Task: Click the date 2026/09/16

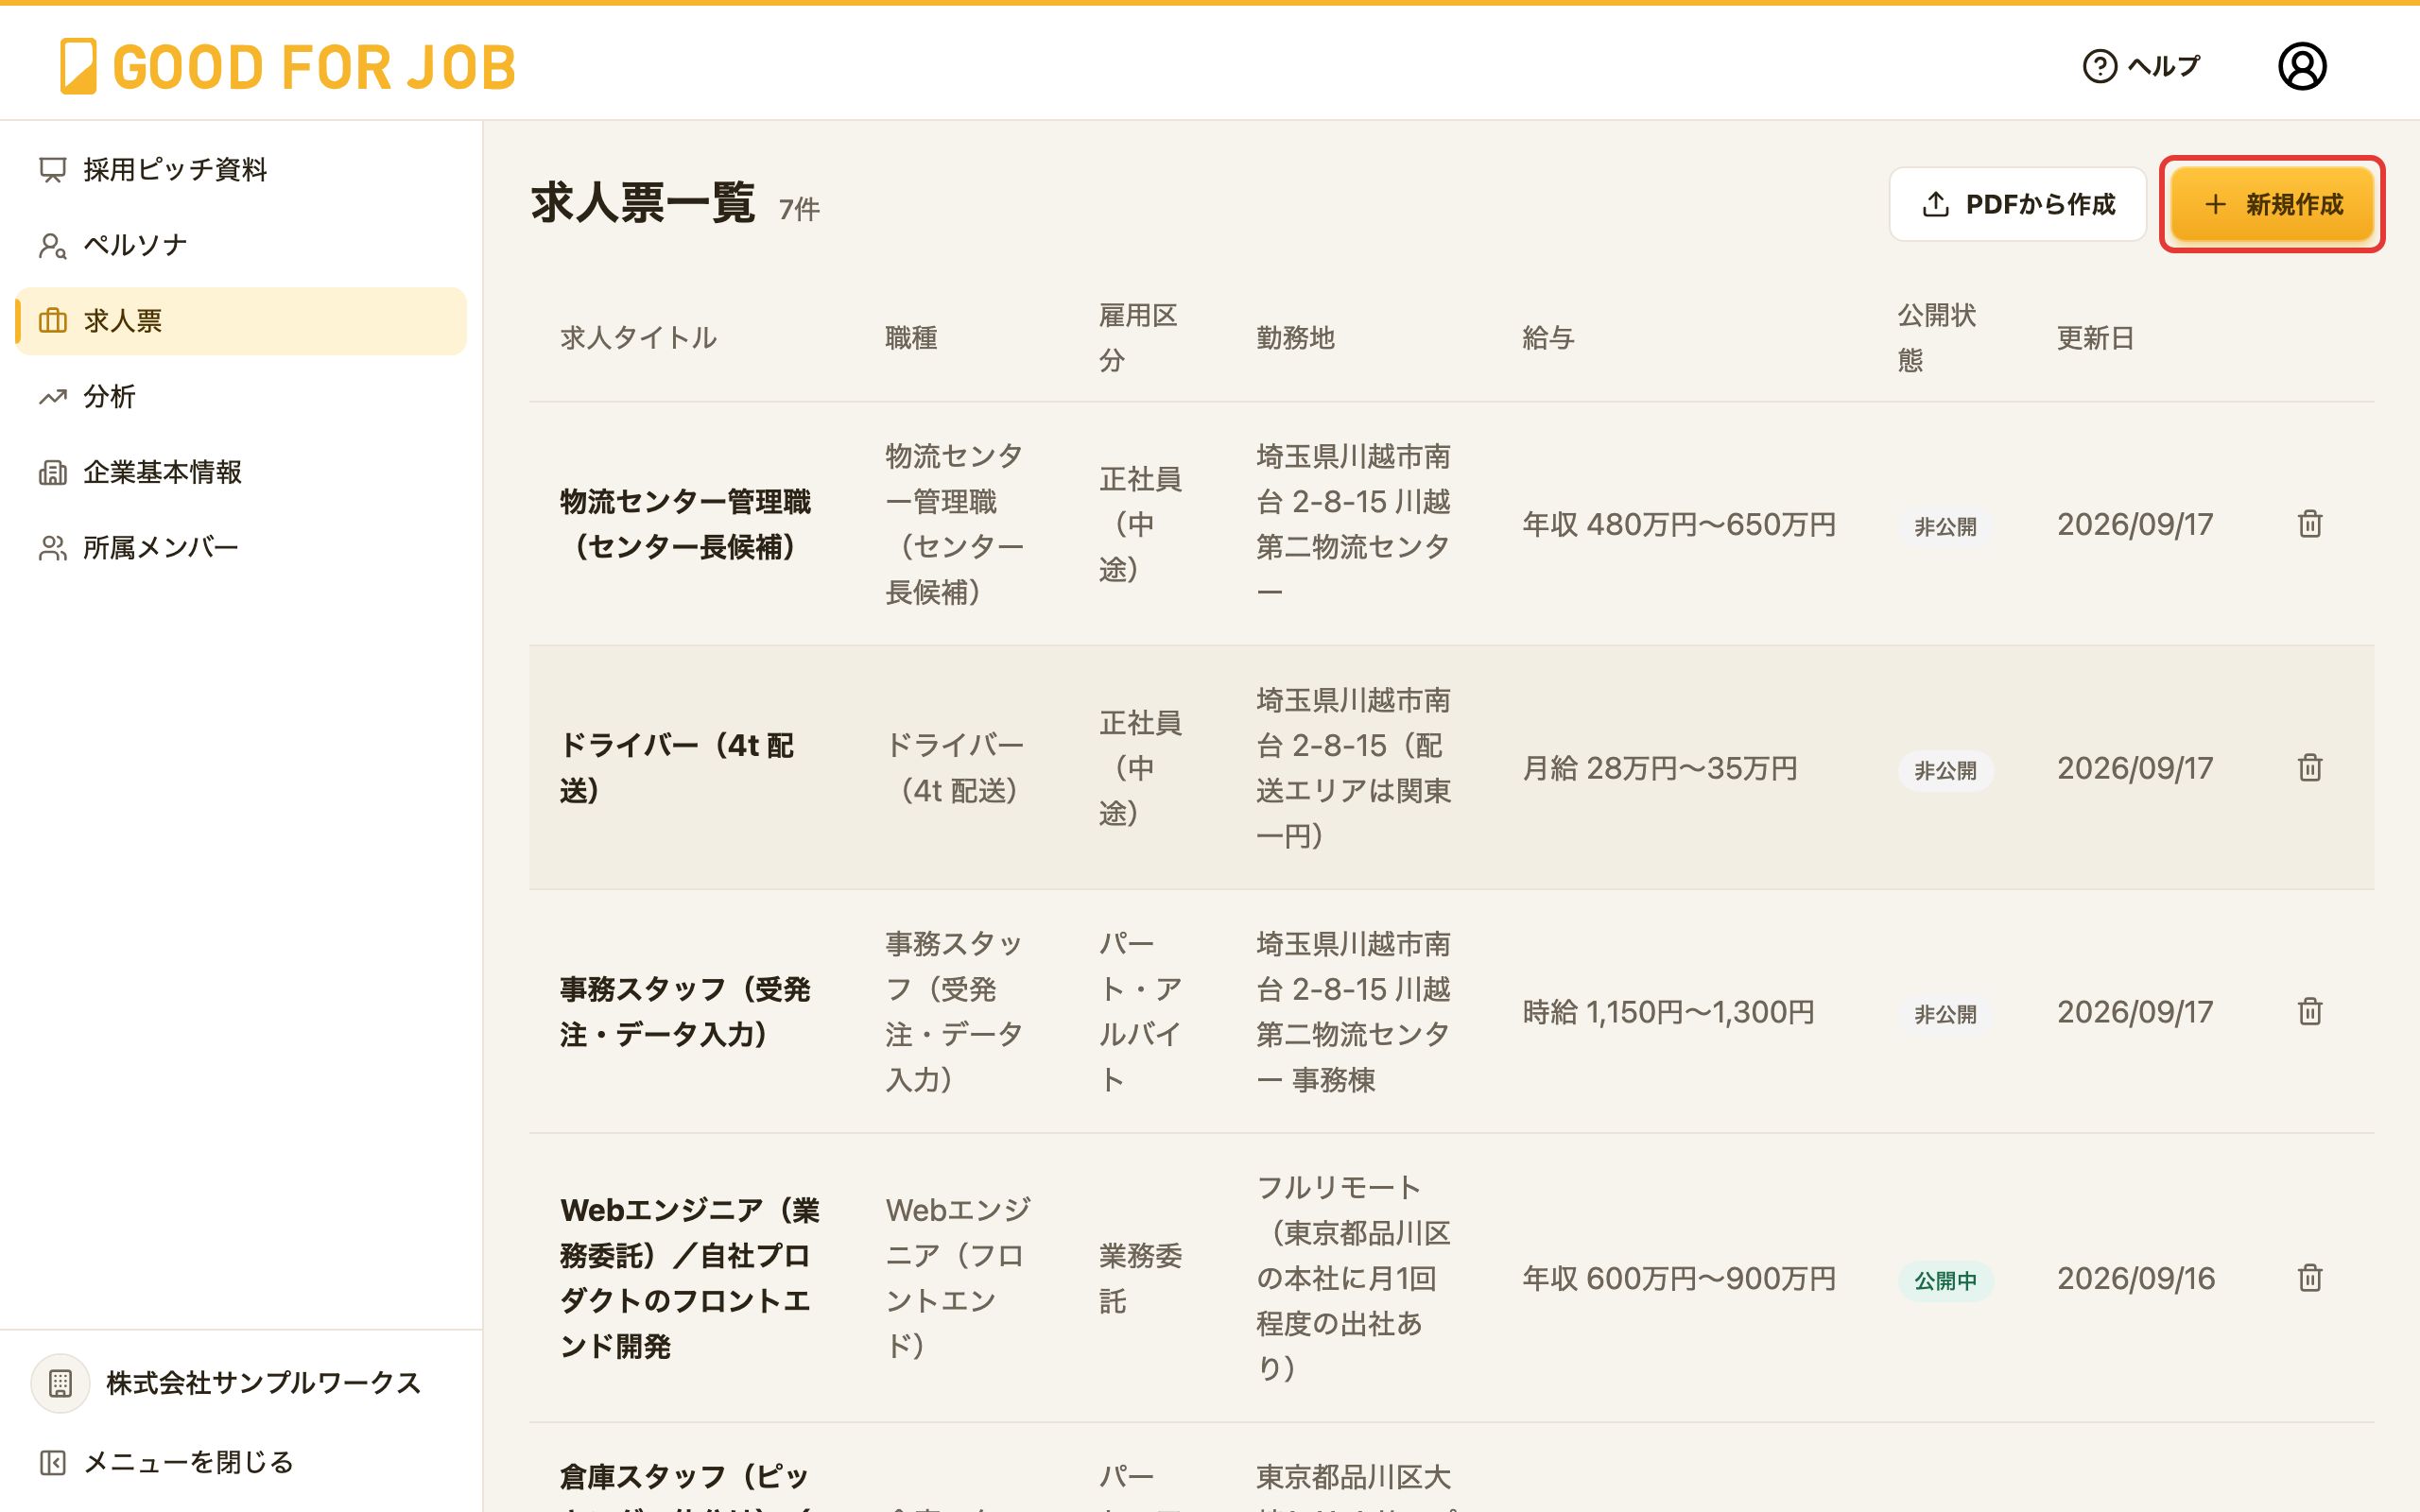Action: click(x=2136, y=1278)
